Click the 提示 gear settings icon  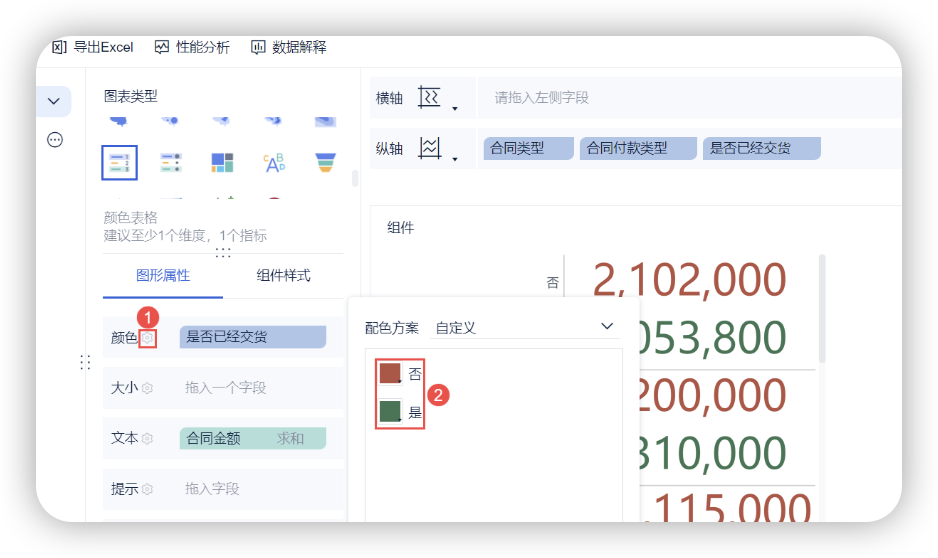148,489
